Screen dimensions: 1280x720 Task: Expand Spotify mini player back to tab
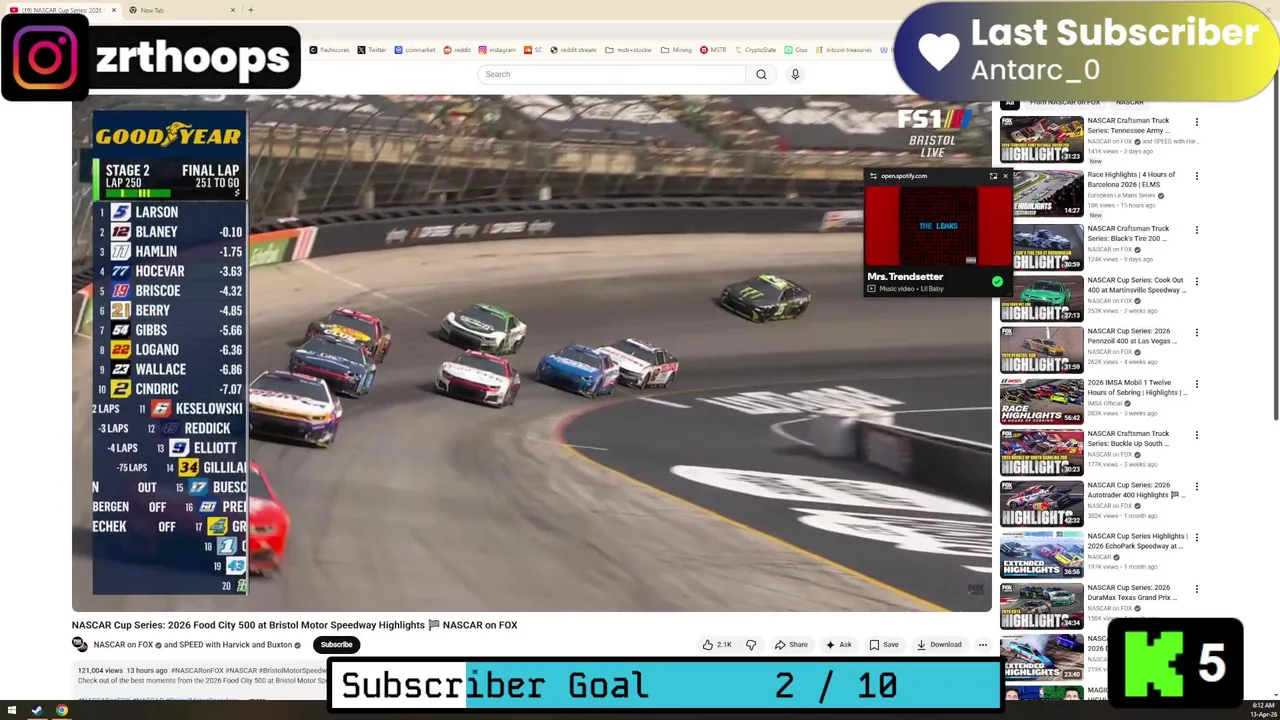993,176
